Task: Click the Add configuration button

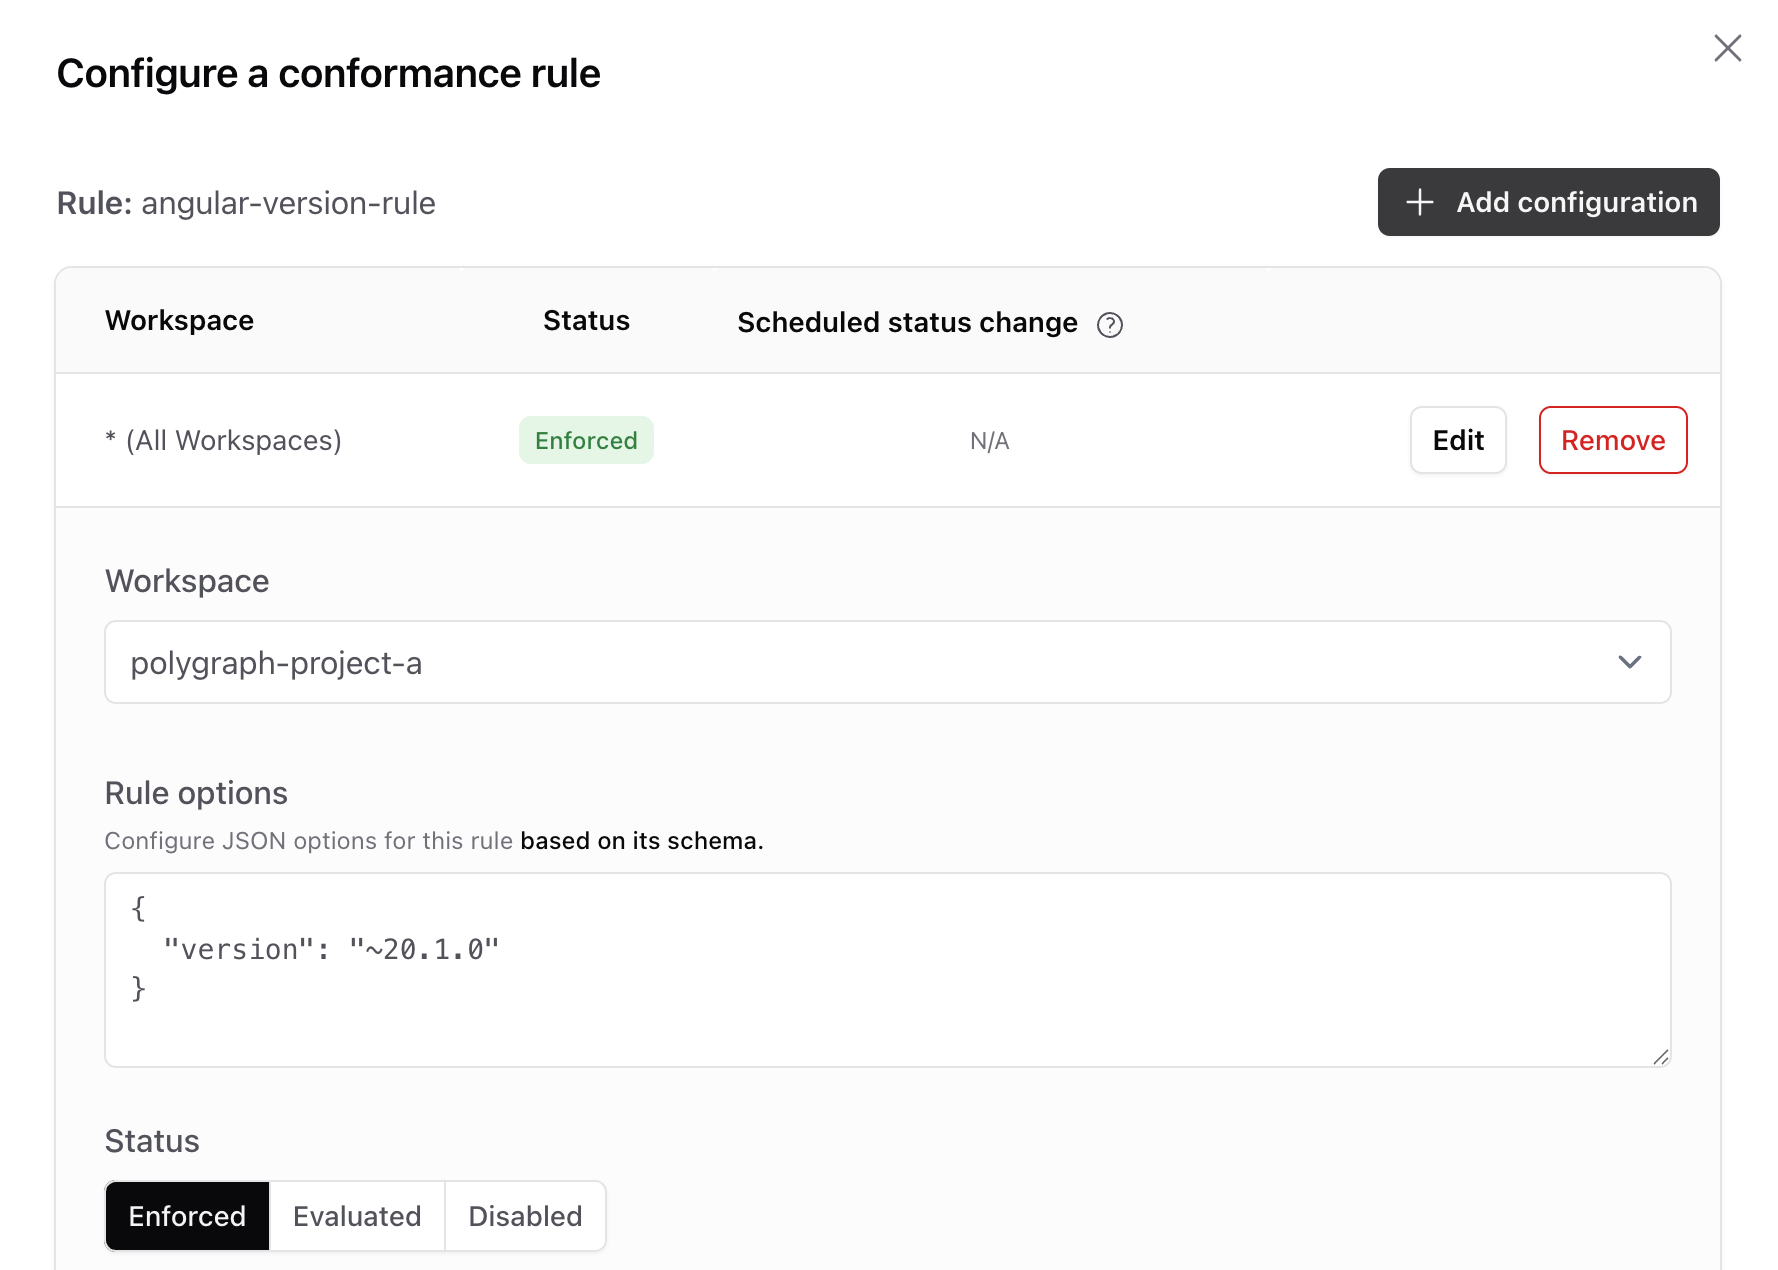Action: pos(1548,202)
